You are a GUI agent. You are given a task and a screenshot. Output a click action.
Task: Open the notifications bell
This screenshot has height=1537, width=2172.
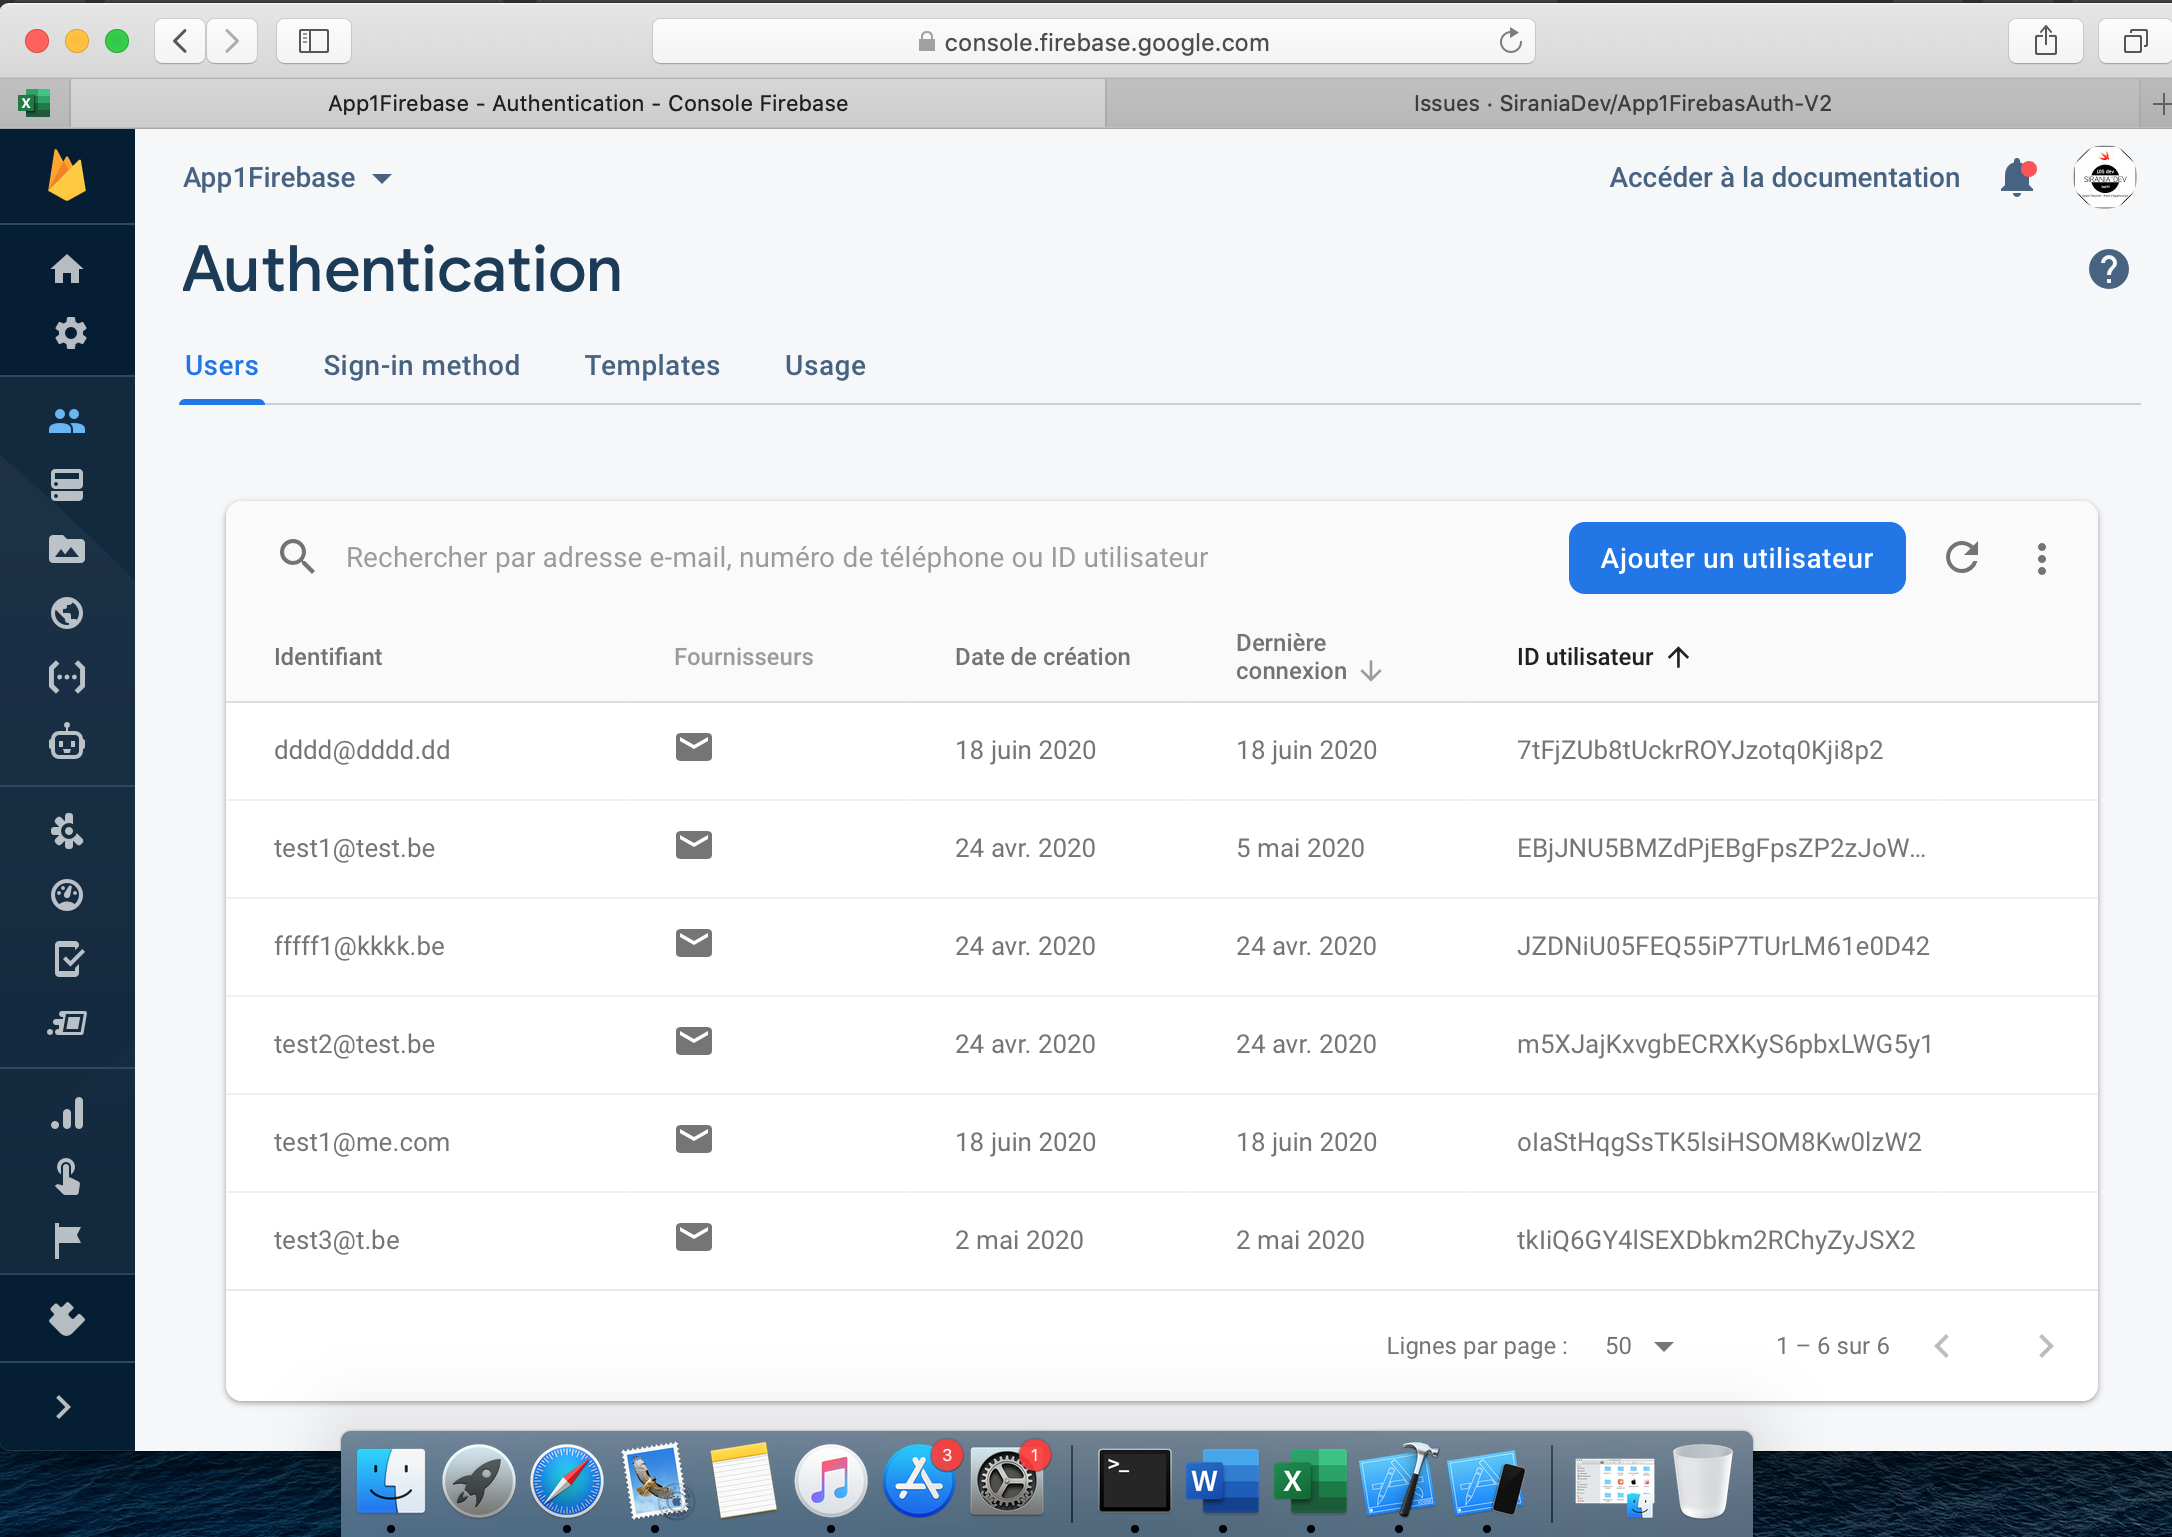pyautogui.click(x=2018, y=178)
